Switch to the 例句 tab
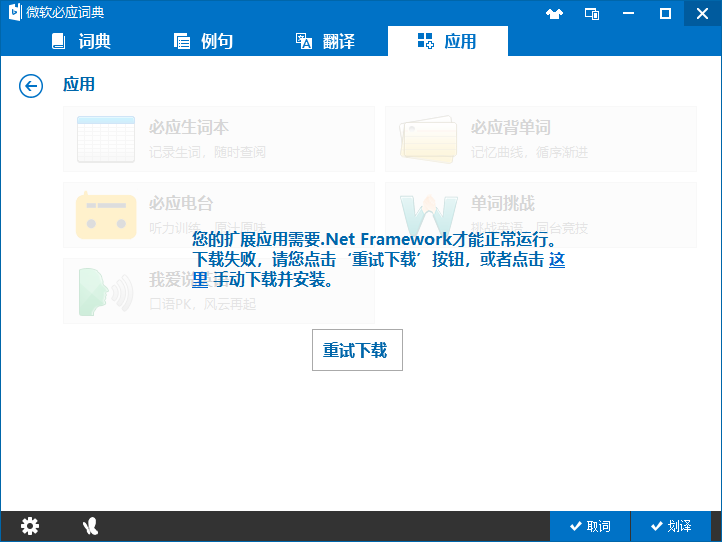The height and width of the screenshot is (542, 722). point(203,41)
